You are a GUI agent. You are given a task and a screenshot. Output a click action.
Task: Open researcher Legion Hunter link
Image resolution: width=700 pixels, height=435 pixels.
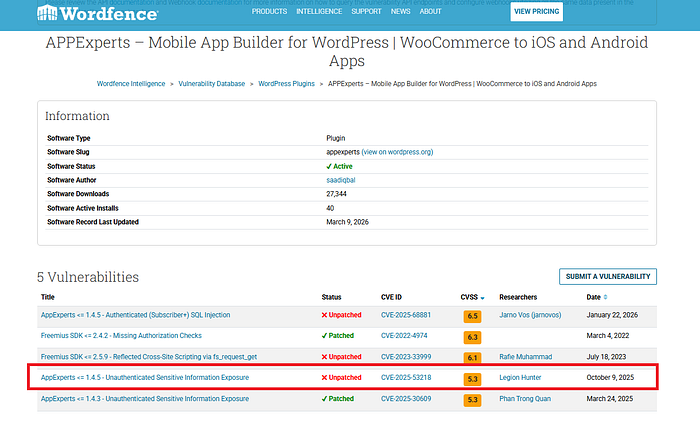520,377
